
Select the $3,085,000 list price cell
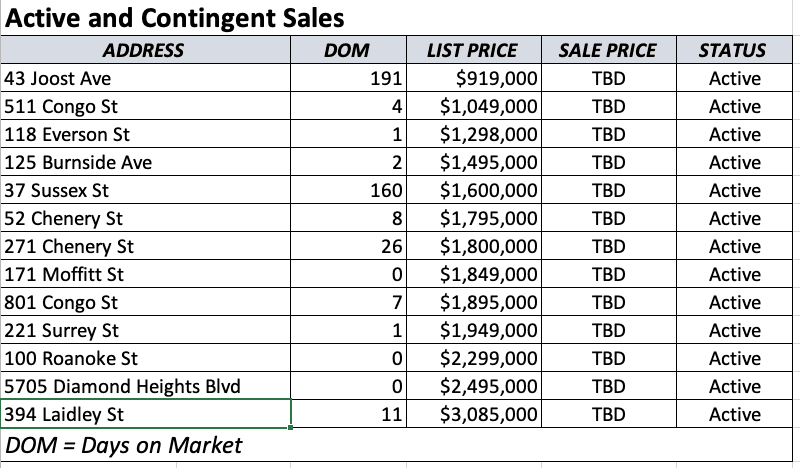474,414
